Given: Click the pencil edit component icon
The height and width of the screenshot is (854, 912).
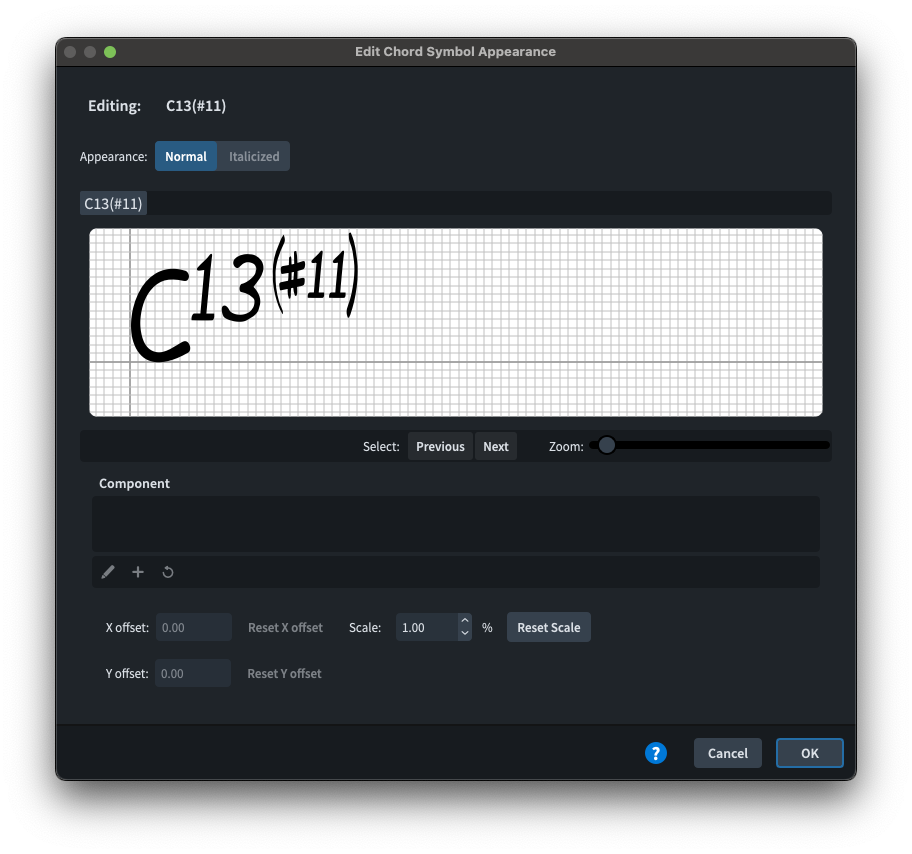Looking at the screenshot, I should click(x=108, y=572).
